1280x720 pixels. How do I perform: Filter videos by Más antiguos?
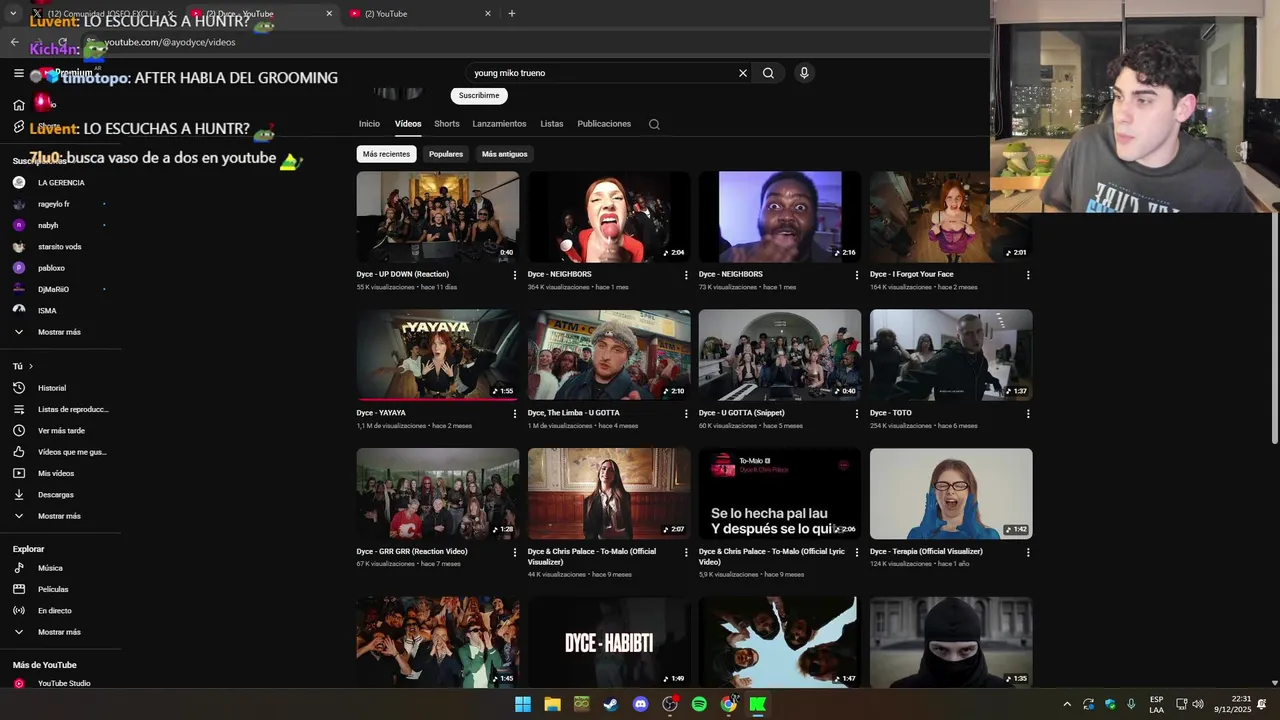tap(504, 154)
